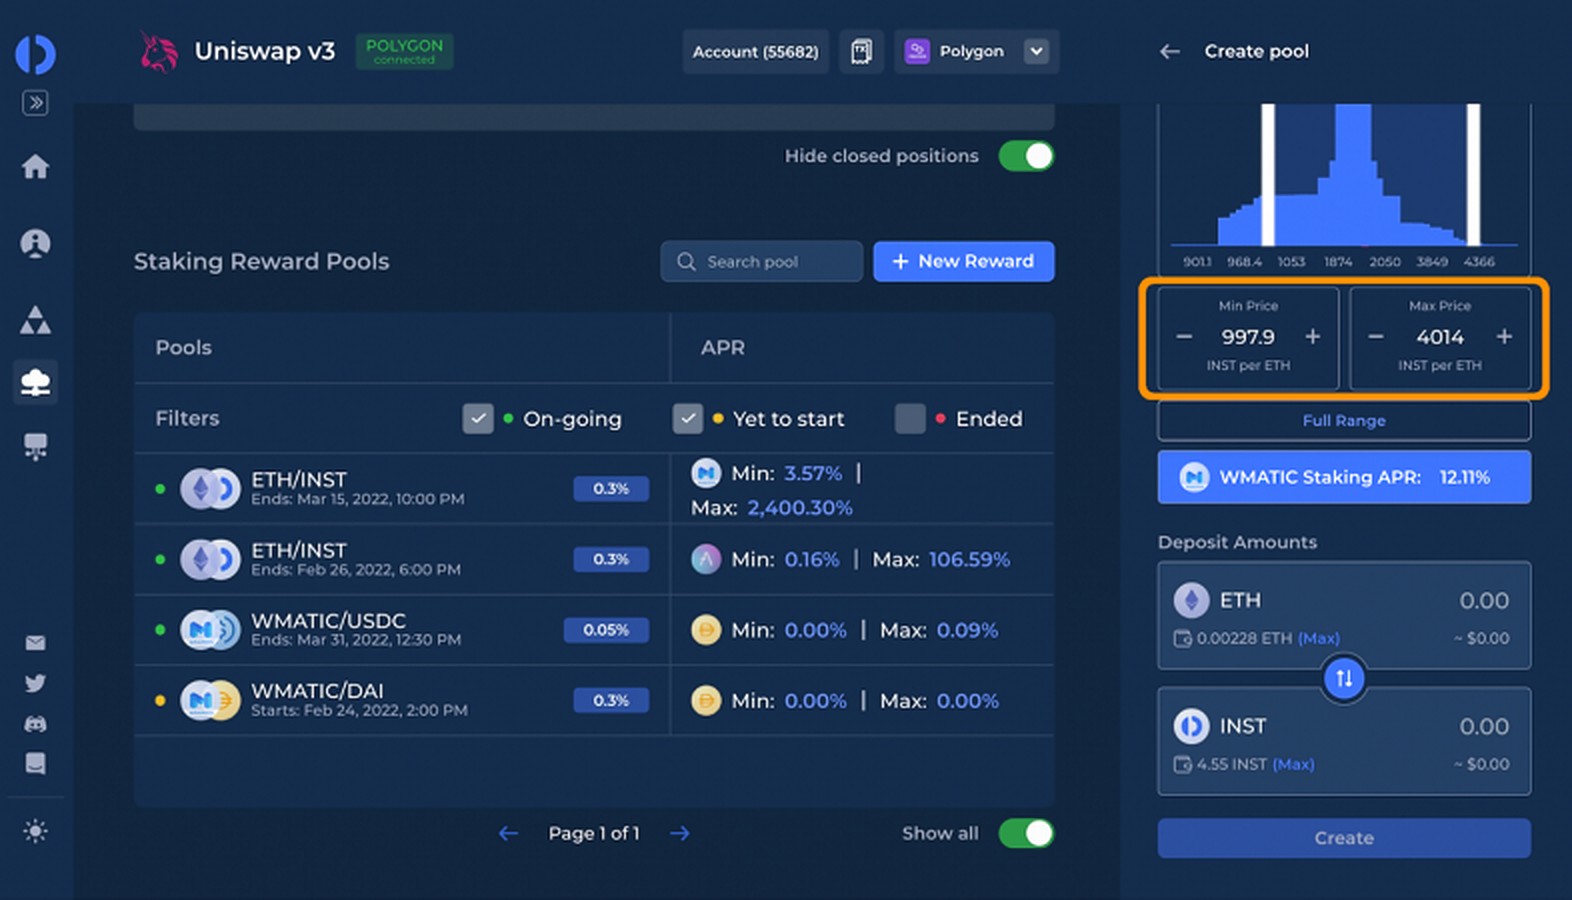Toggle light mode sun icon

pos(35,831)
